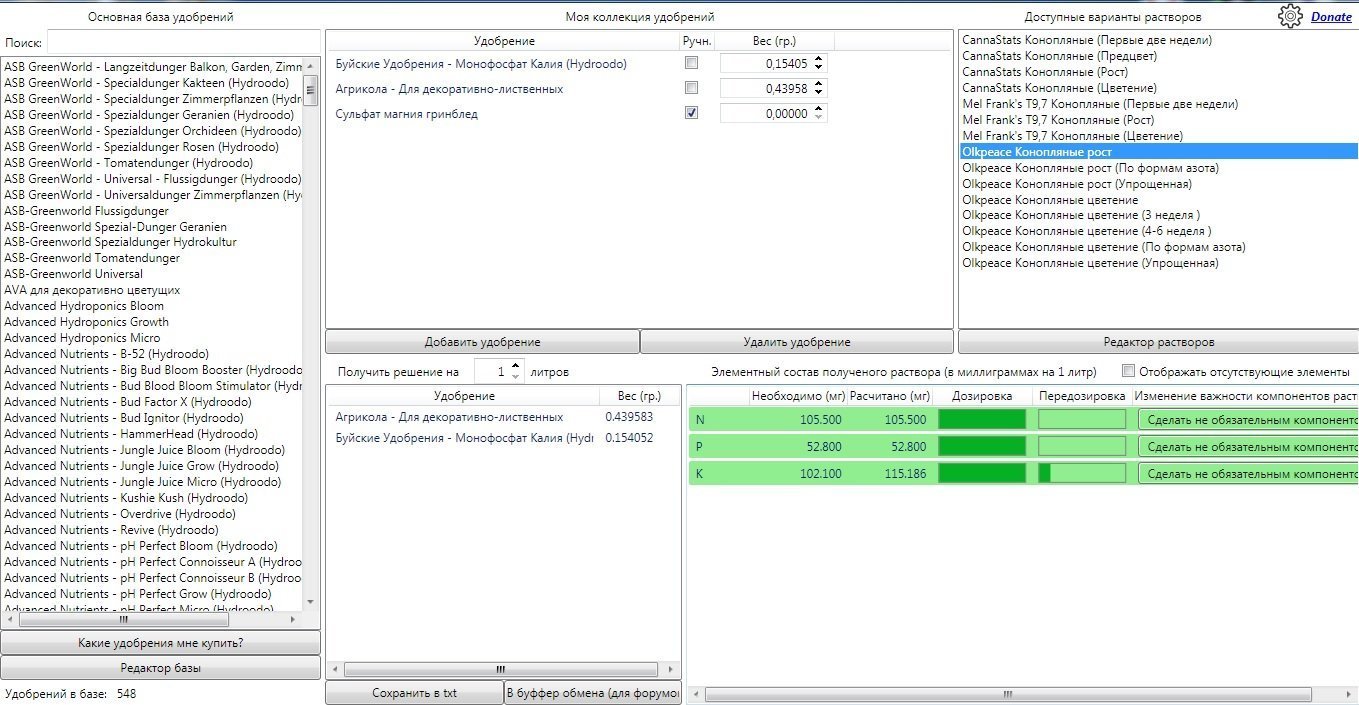Select CannaStats Конопляные (Первые две недели)
The image size is (1359, 705).
pos(1087,40)
